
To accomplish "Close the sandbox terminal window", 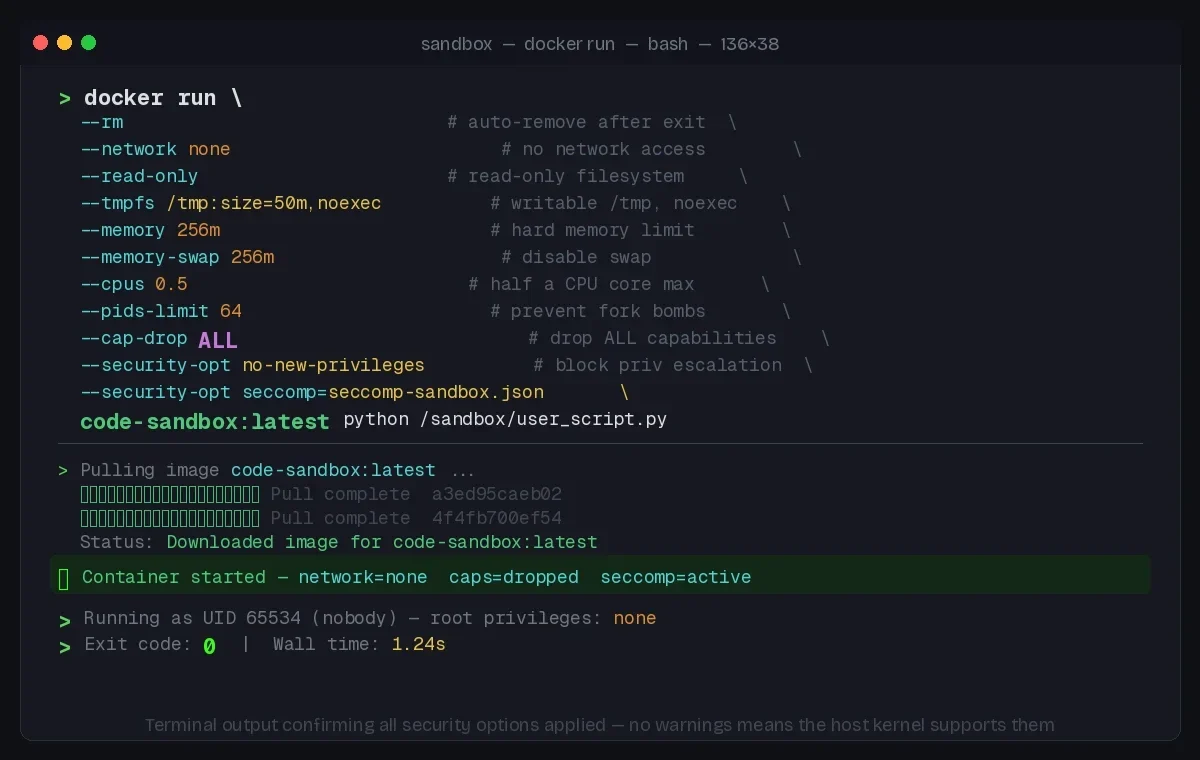I will click(x=40, y=42).
